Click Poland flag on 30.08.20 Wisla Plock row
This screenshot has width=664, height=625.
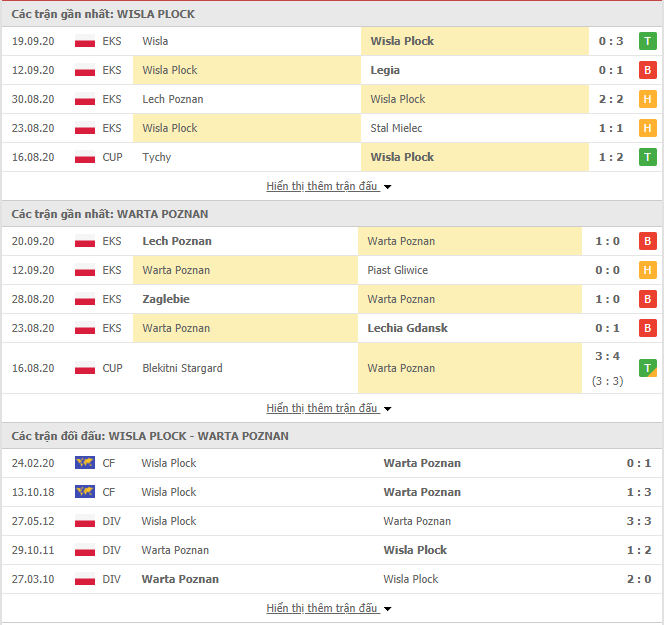(85, 100)
